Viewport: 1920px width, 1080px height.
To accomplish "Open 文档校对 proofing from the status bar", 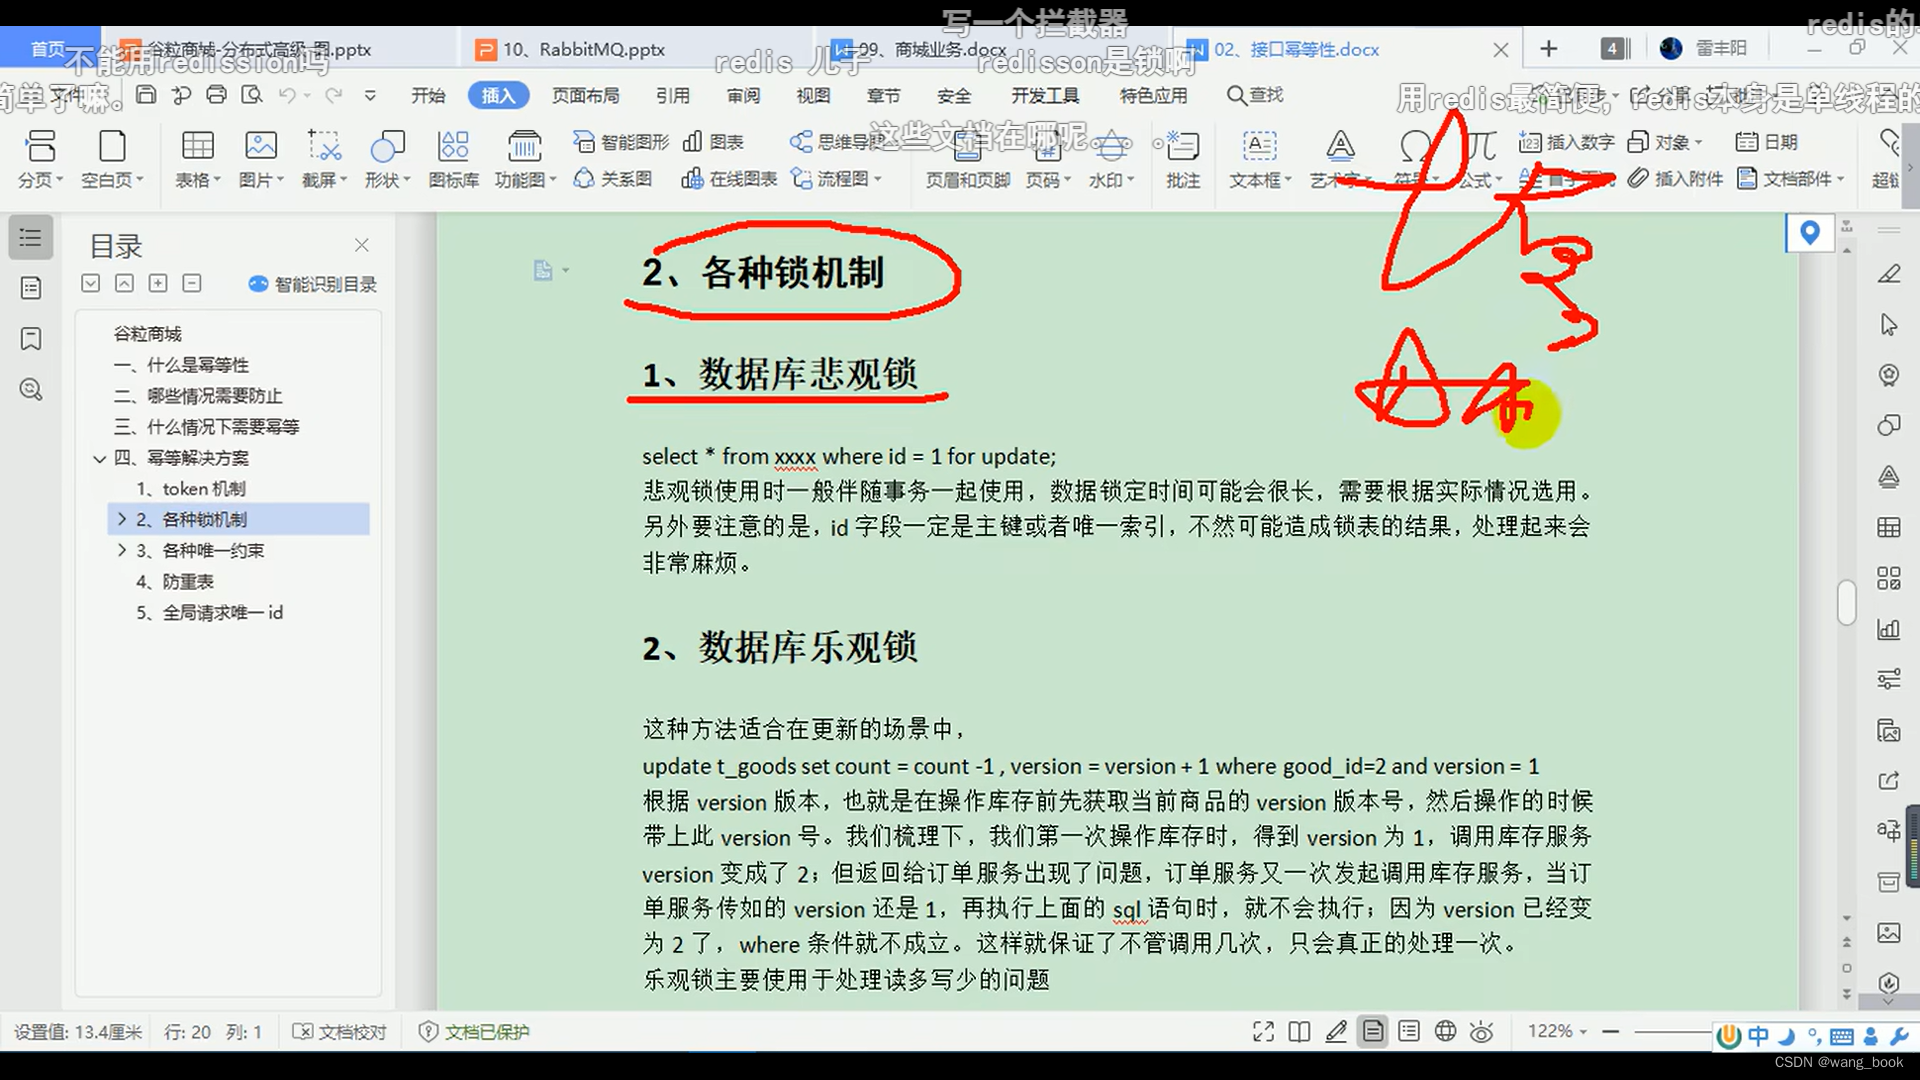I will click(340, 1031).
